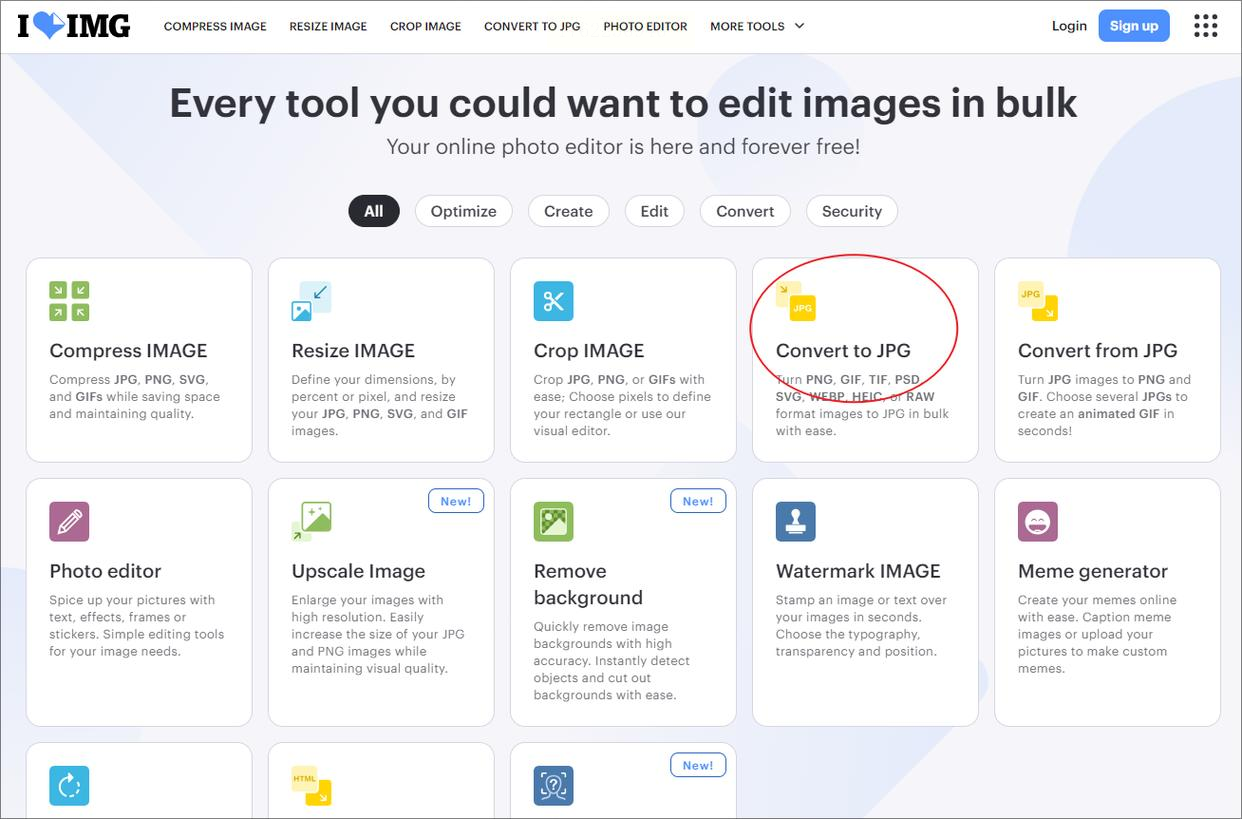Open PHOTO EDITOR in the top menu
Screen dimensions: 1242x819
pos(645,26)
